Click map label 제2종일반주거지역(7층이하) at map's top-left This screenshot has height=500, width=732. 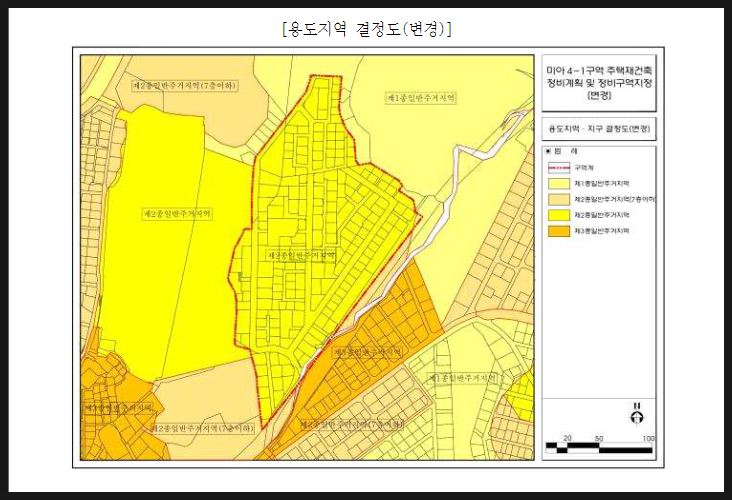(x=185, y=85)
